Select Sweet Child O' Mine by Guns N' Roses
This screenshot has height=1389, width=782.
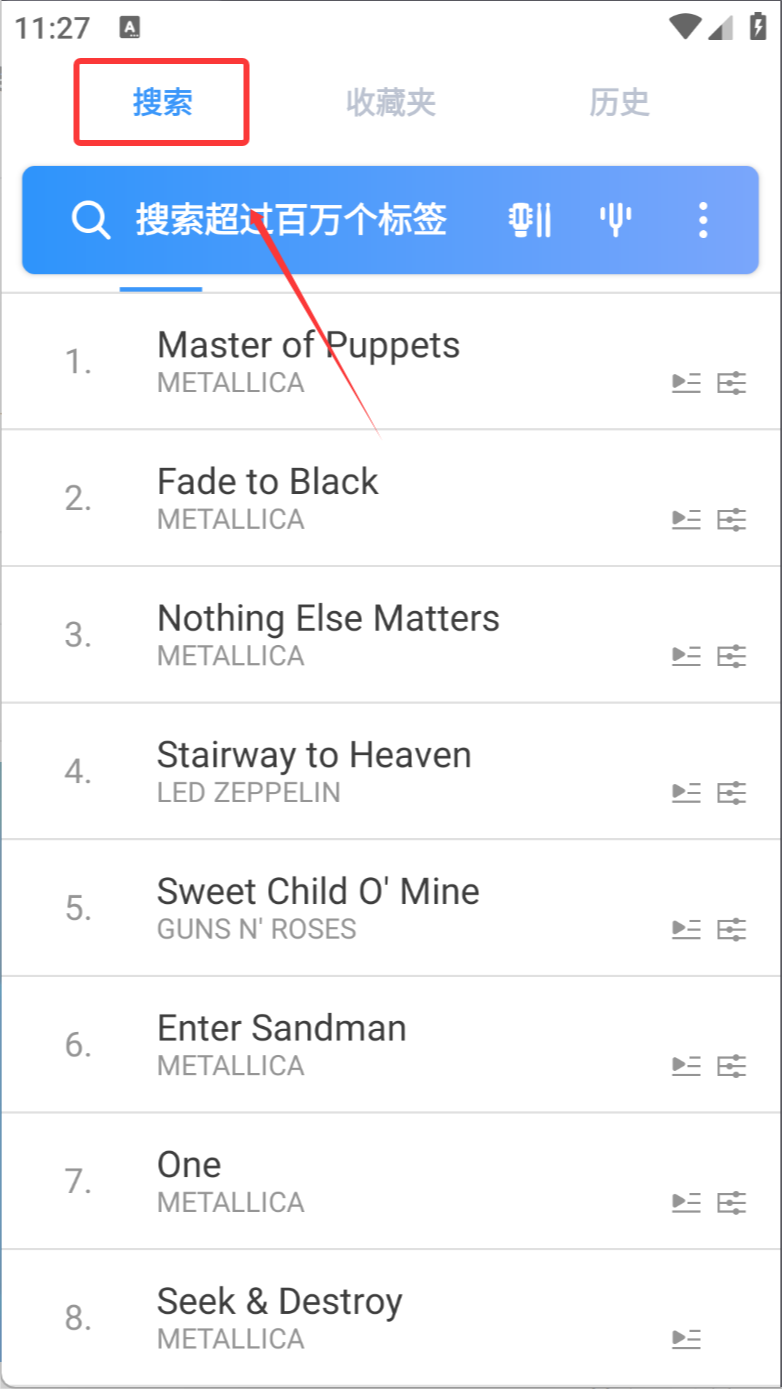tap(391, 908)
